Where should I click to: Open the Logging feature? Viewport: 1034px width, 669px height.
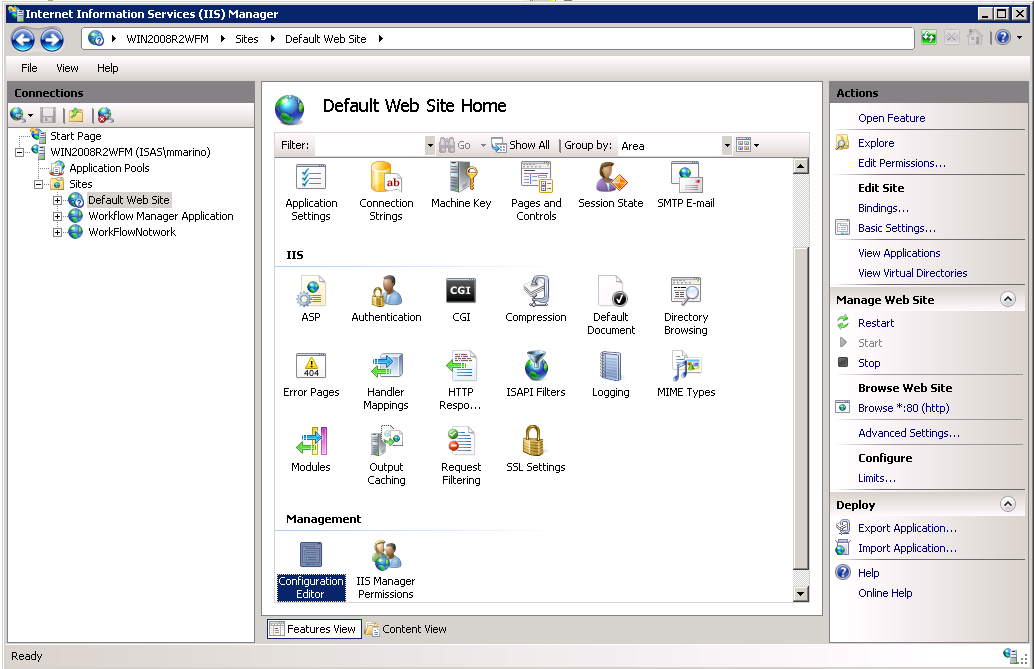(611, 375)
